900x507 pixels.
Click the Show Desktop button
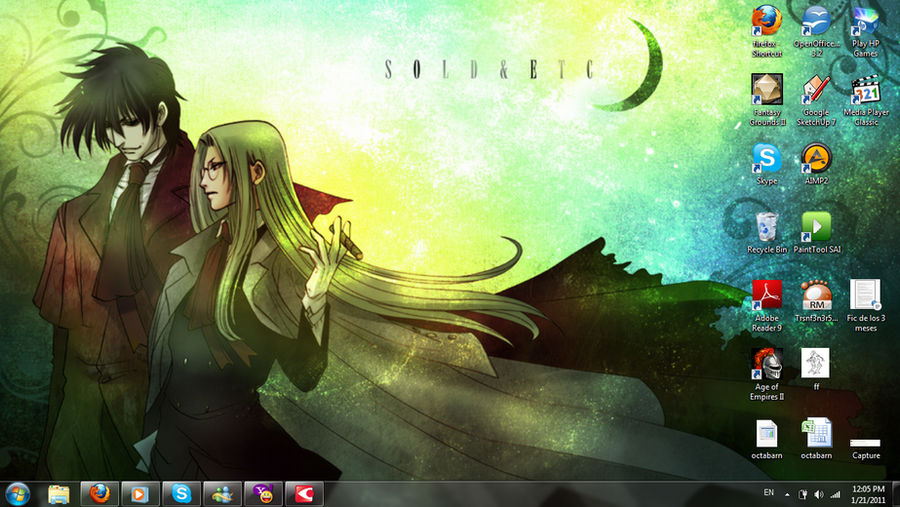point(896,494)
